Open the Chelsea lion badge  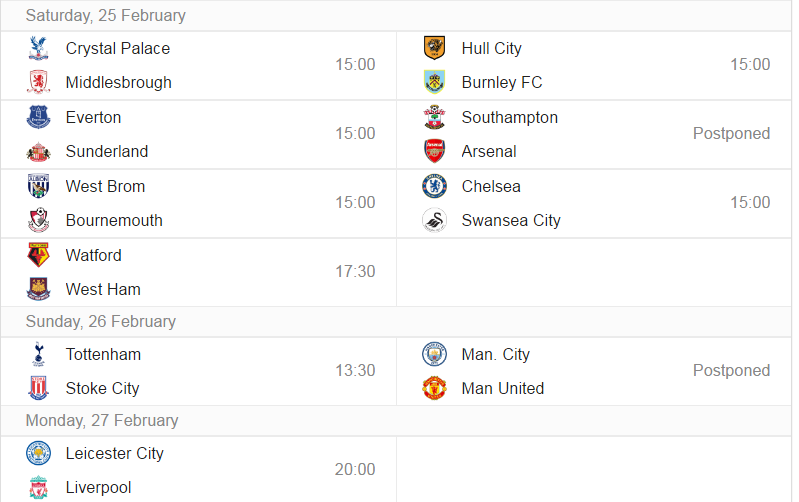[x=435, y=186]
